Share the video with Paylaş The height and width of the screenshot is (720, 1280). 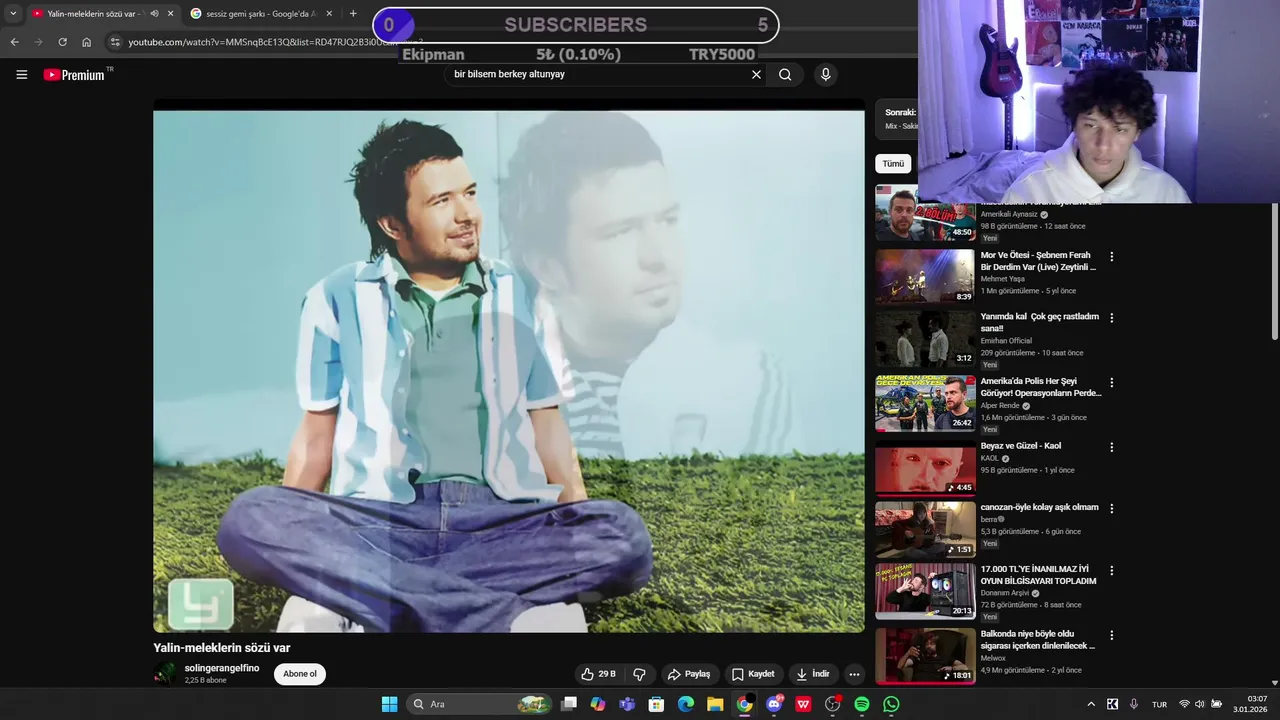(x=689, y=674)
